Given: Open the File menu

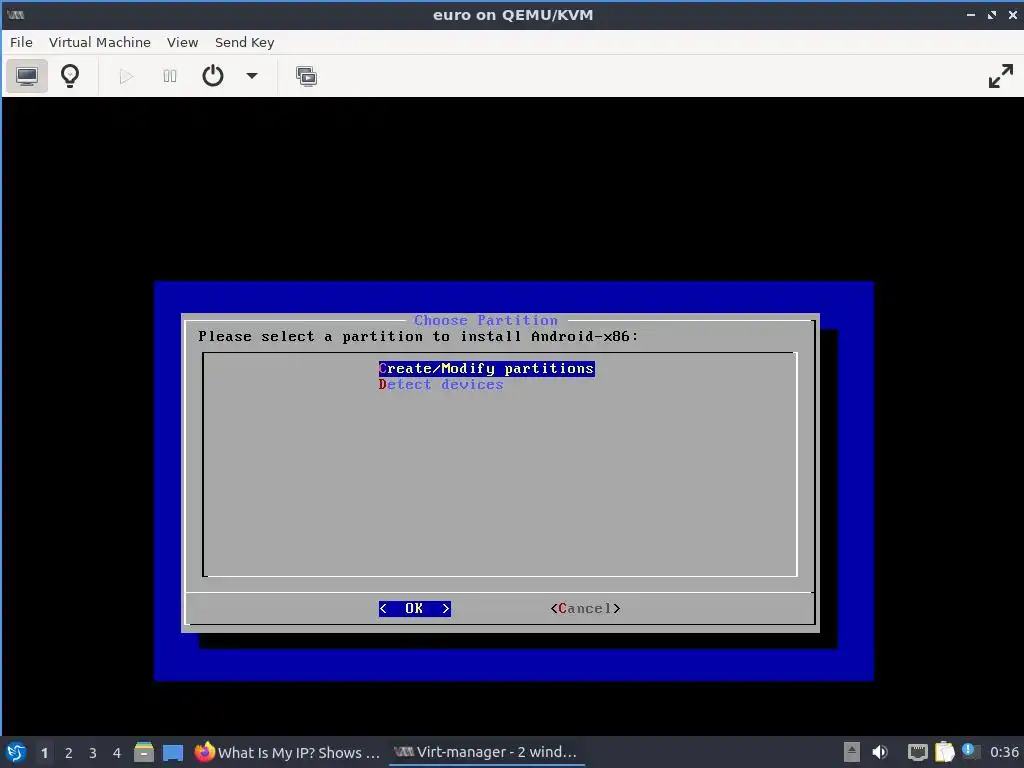Looking at the screenshot, I should coord(21,42).
